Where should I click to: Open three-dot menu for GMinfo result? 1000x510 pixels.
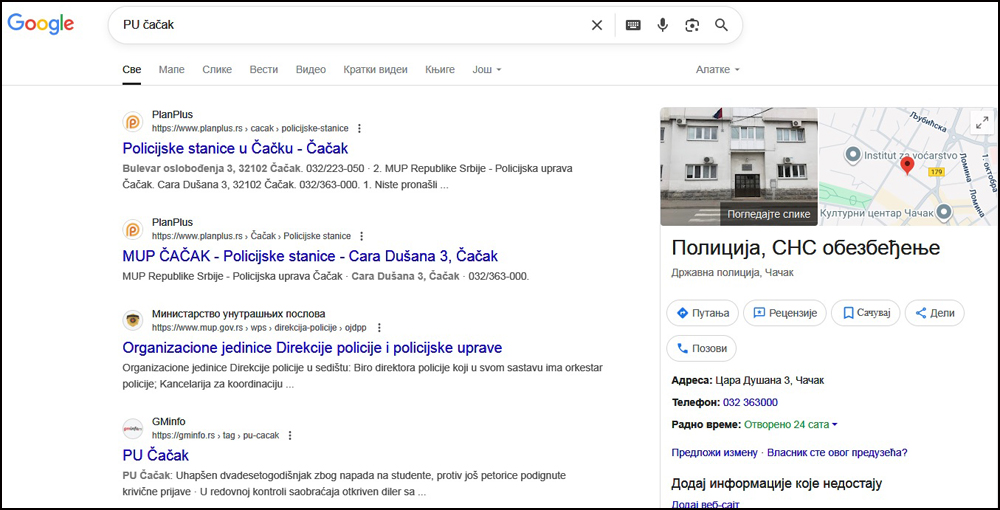click(x=290, y=435)
